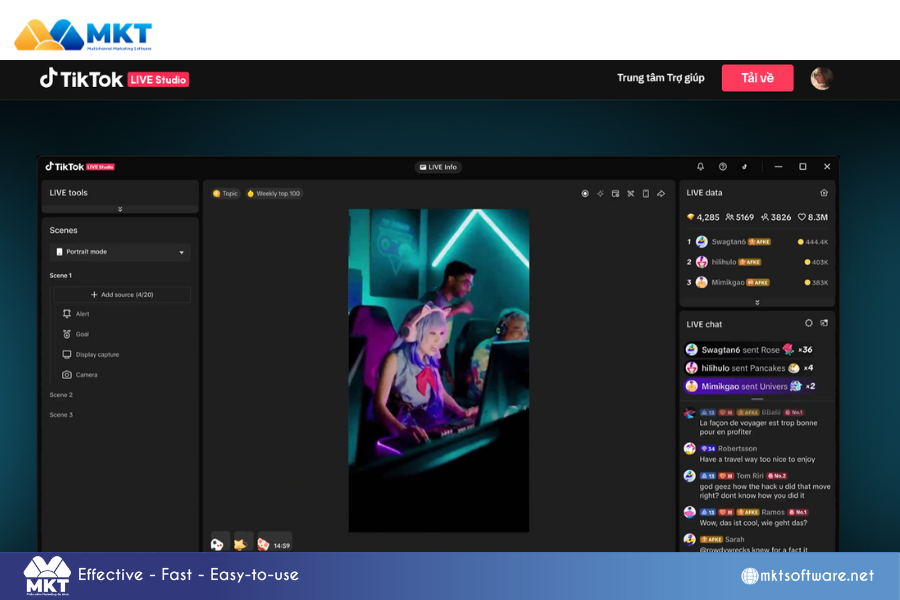Start recording with the record circle icon
The image size is (900, 600).
coord(585,193)
